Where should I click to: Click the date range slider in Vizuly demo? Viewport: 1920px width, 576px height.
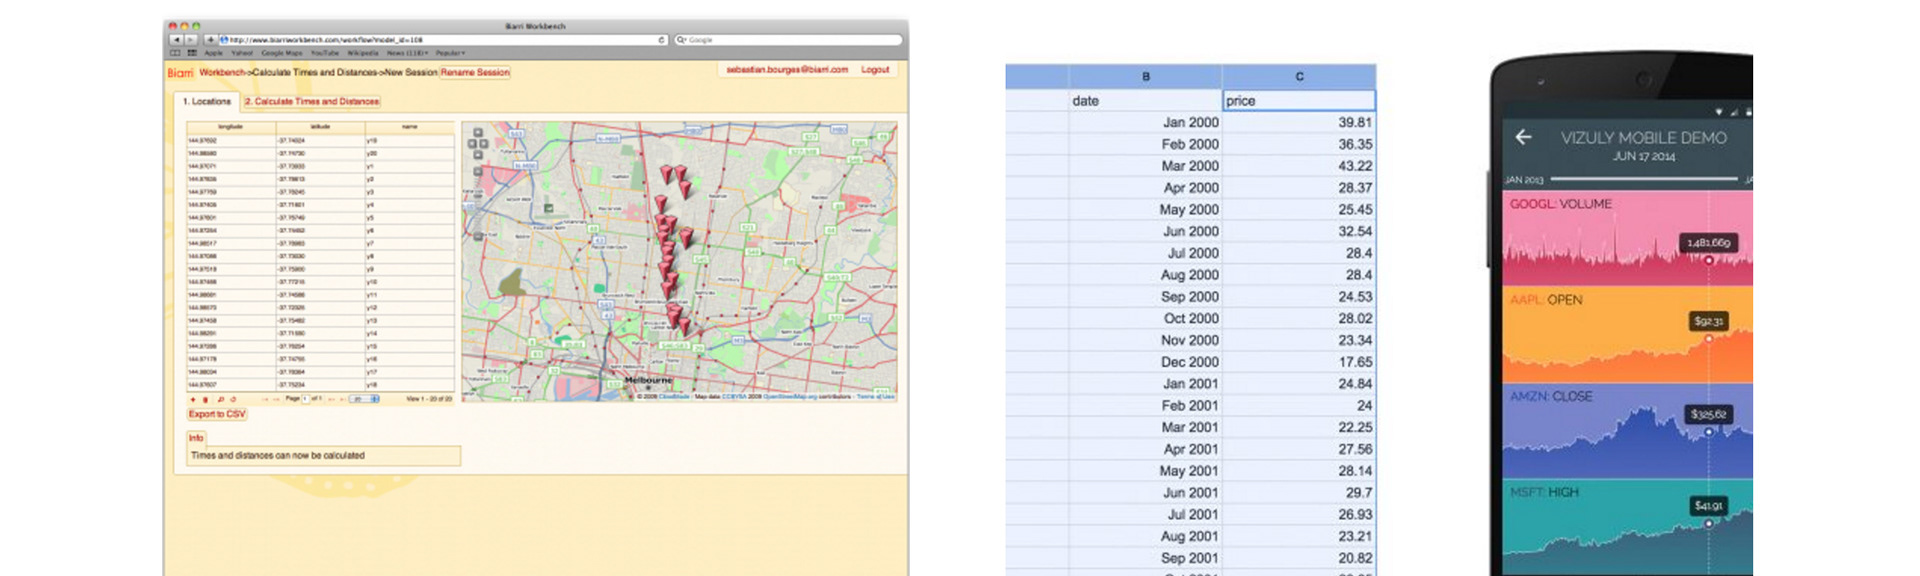[1644, 179]
